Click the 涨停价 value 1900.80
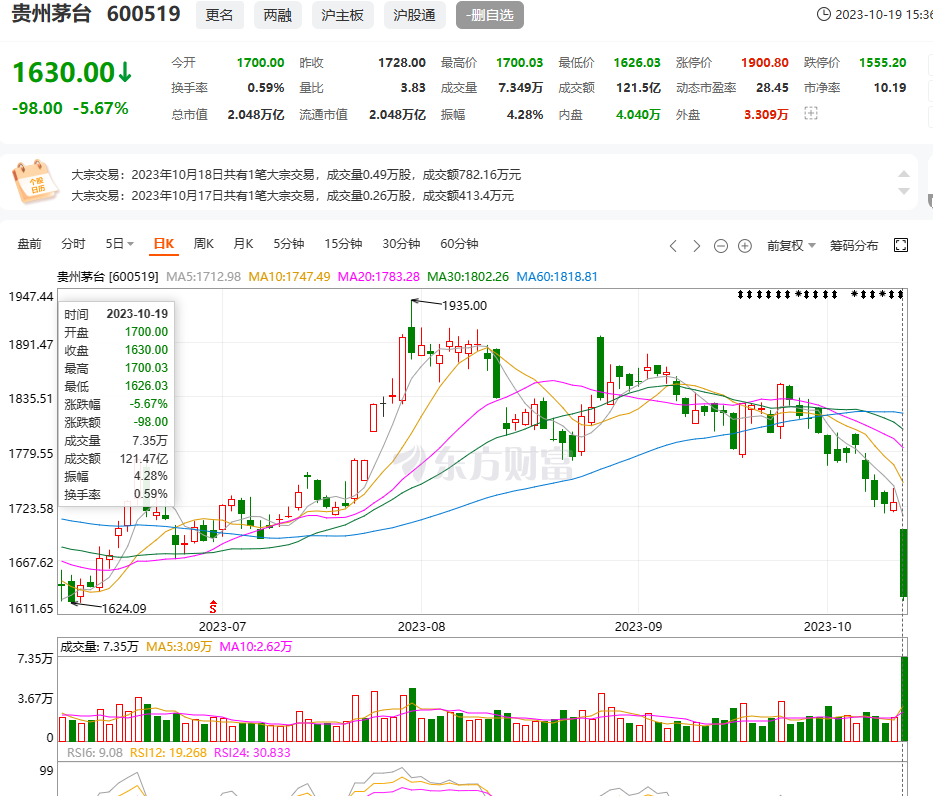933x796 pixels. click(765, 62)
